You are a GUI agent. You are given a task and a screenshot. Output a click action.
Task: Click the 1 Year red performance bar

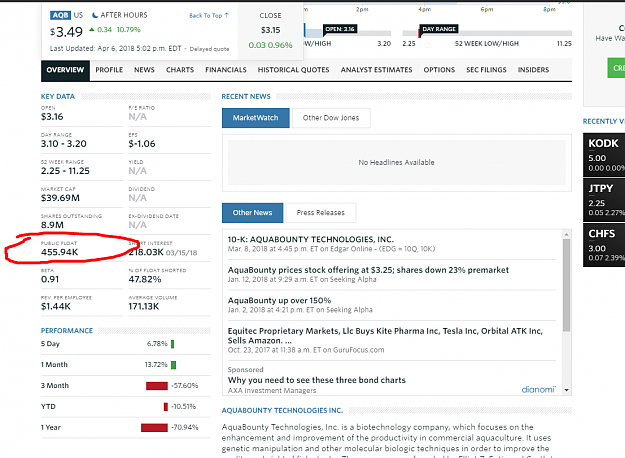click(x=154, y=428)
